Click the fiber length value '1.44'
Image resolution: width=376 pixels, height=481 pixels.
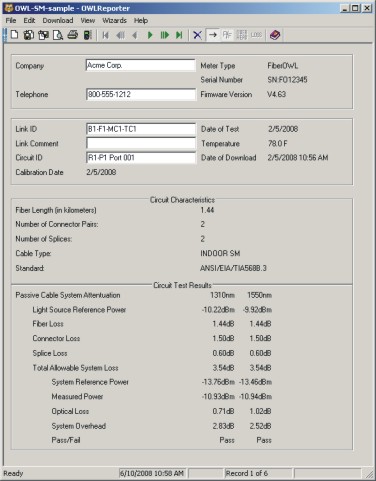[207, 210]
